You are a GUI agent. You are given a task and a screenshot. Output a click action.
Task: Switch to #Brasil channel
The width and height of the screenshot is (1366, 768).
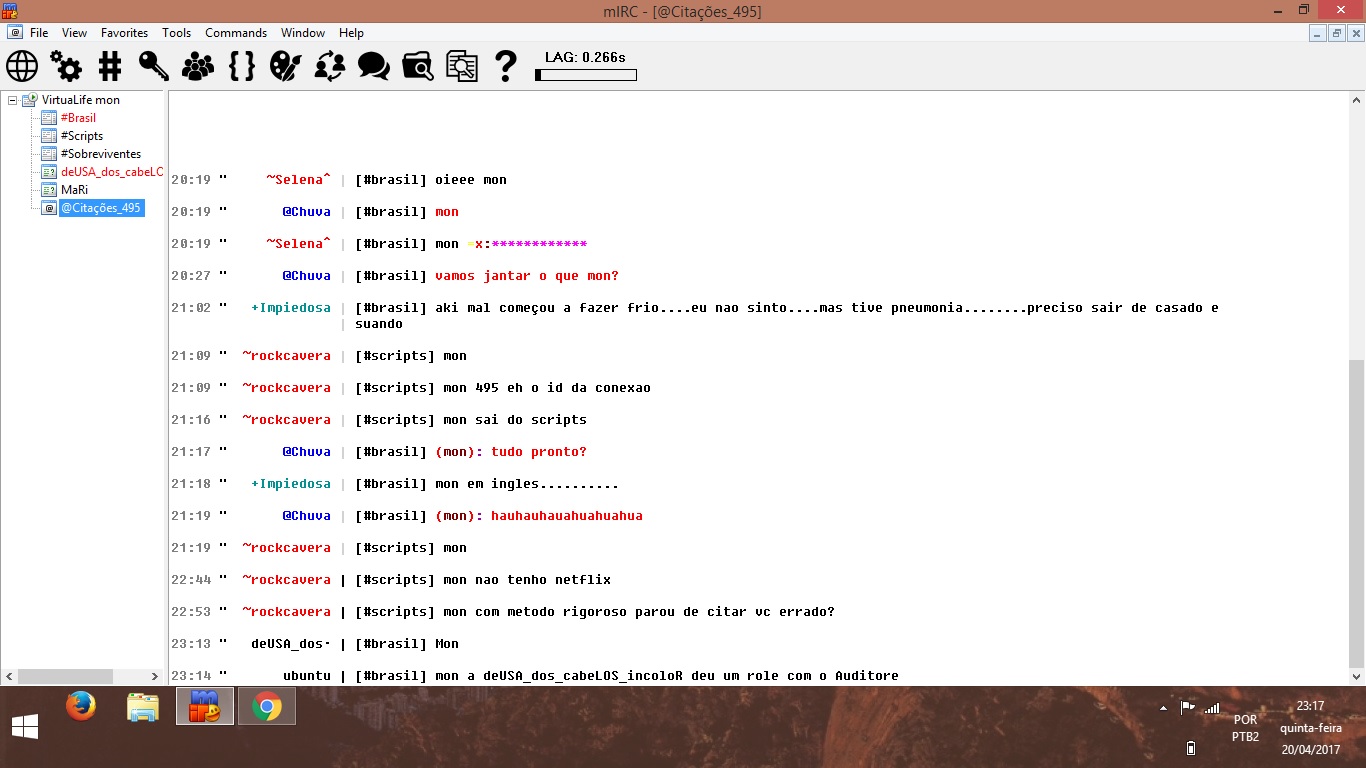coord(78,118)
